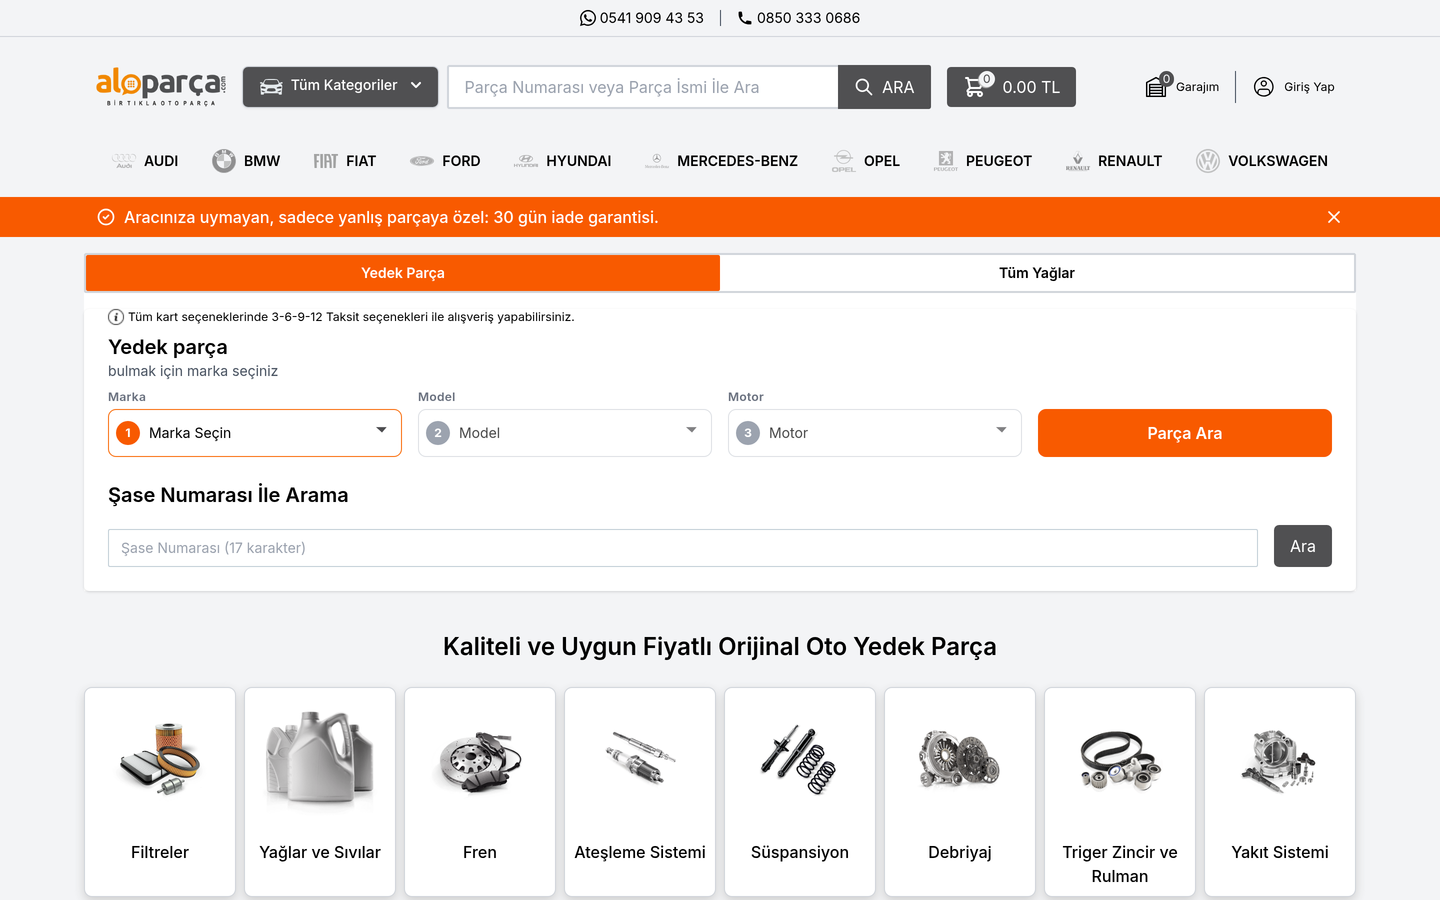Close the orange guarantee banner

1334,217
